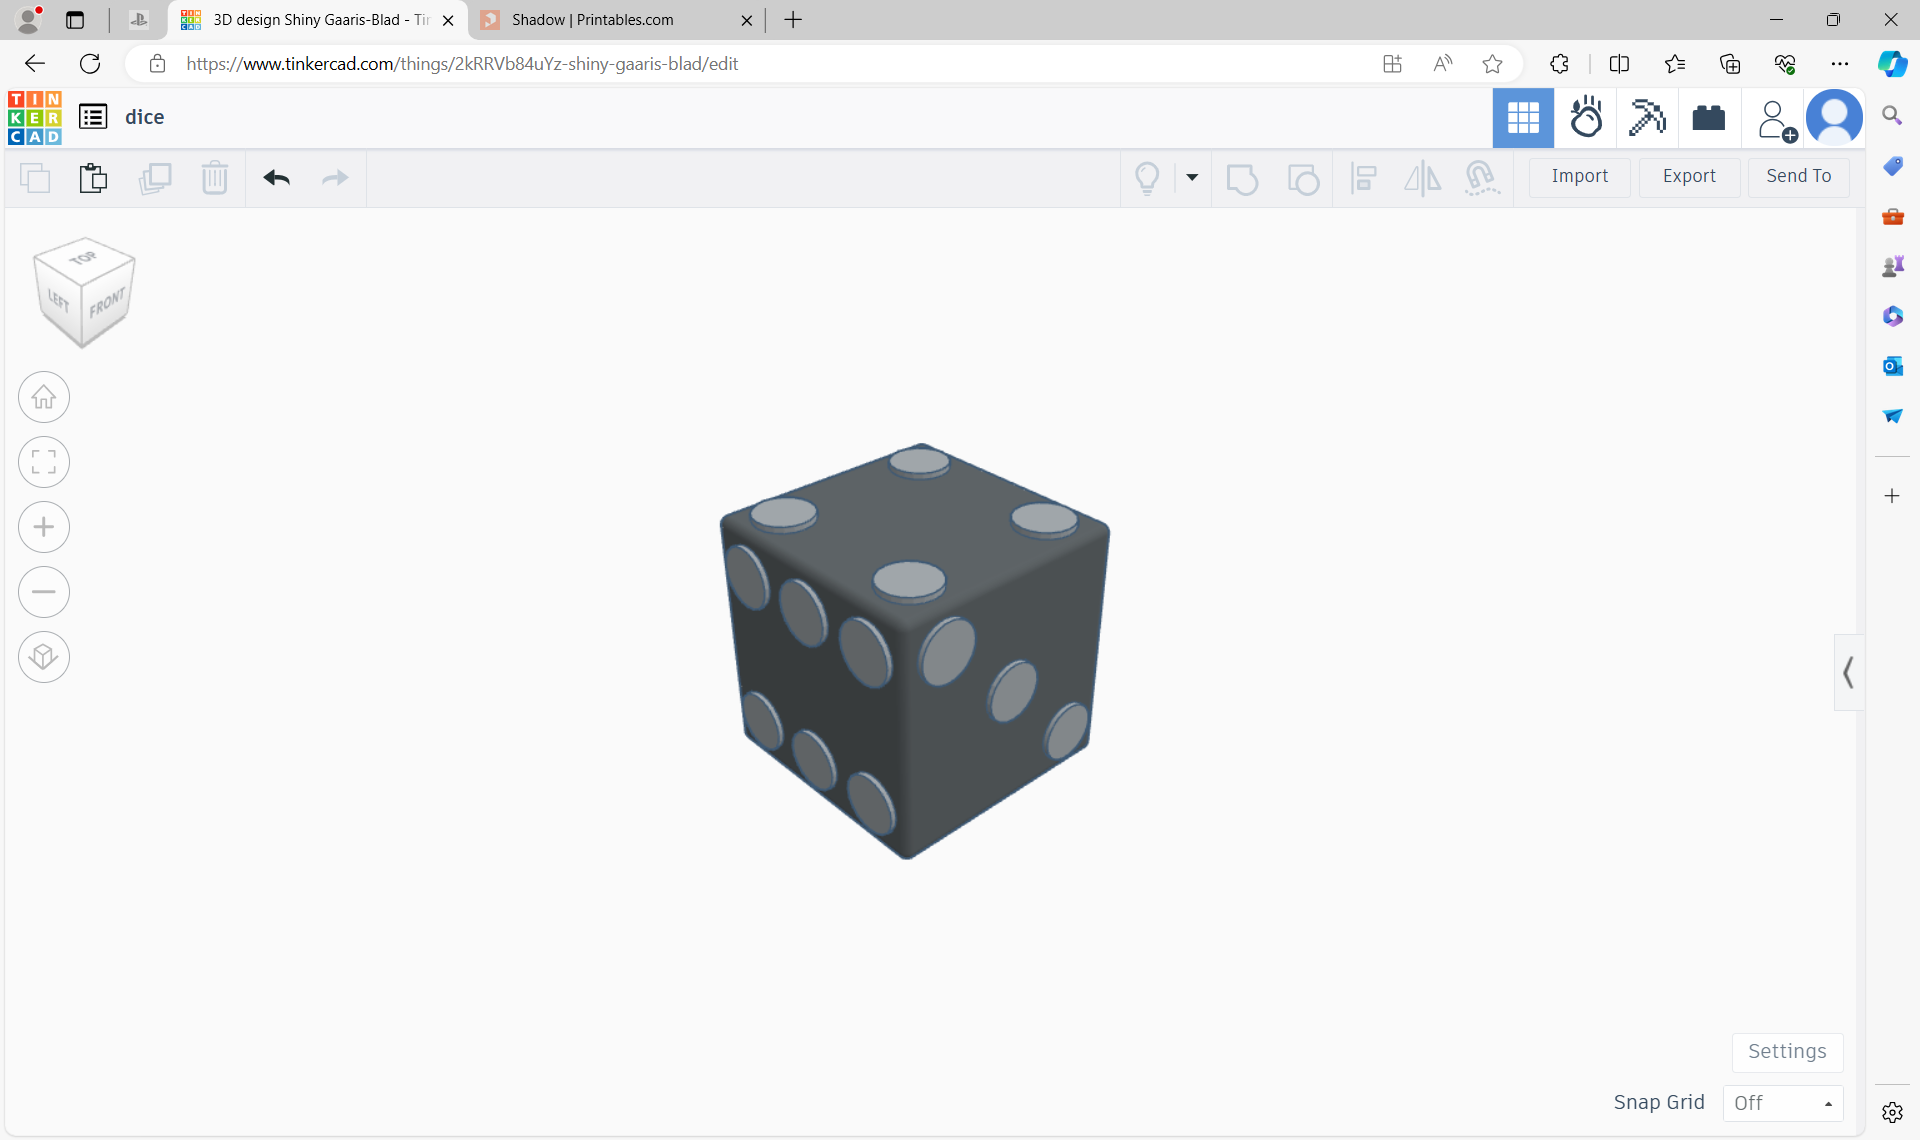Click the Zoom out minus button
Viewport: 1920px width, 1140px height.
(44, 592)
